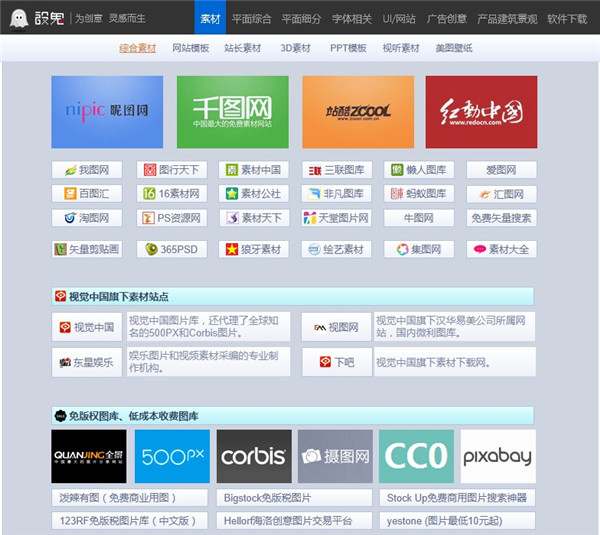Select 3D素材 sub-tab
The width and height of the screenshot is (600, 535).
[x=295, y=48]
